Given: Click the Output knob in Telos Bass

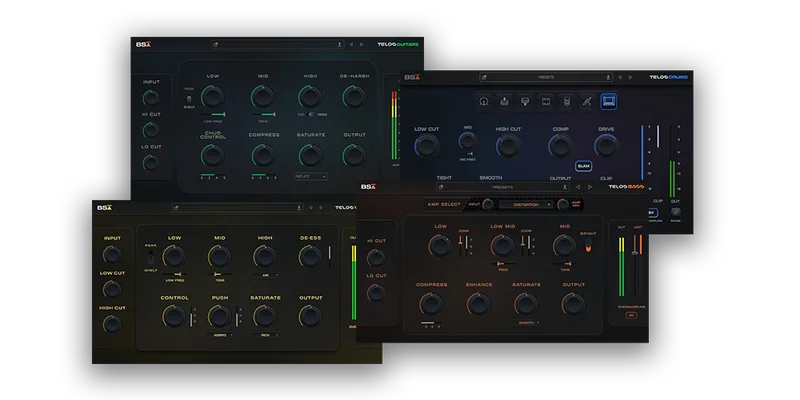Looking at the screenshot, I should point(573,304).
